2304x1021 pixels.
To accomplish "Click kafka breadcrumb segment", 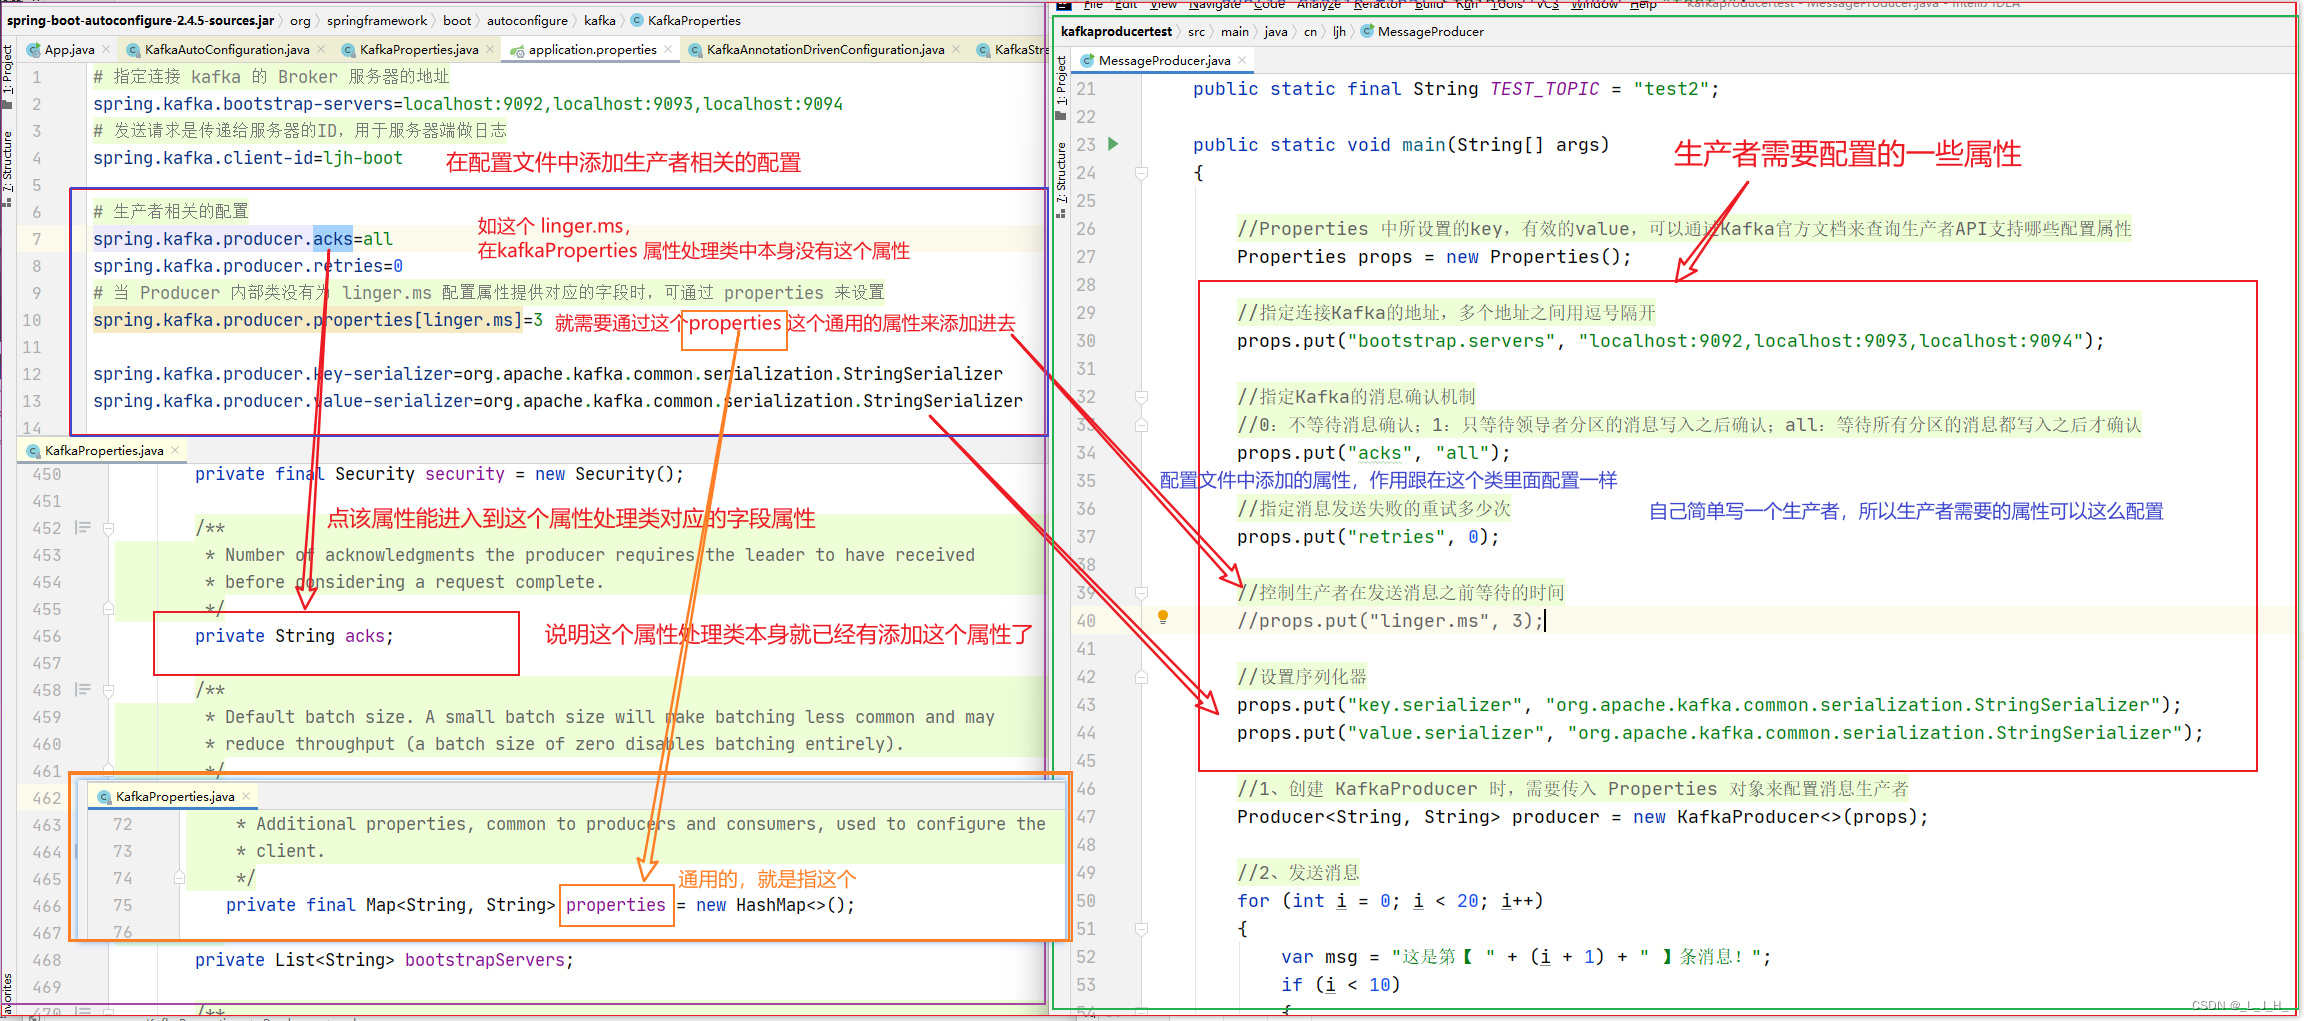I will [x=600, y=20].
